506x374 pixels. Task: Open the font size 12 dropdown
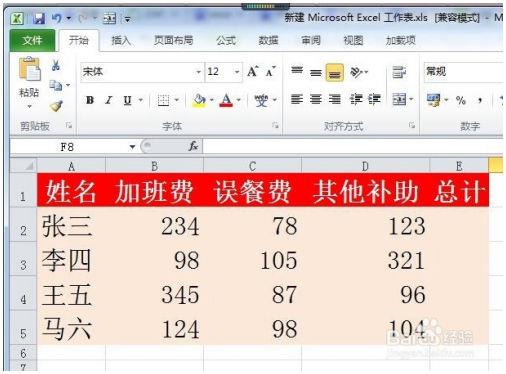[x=237, y=72]
